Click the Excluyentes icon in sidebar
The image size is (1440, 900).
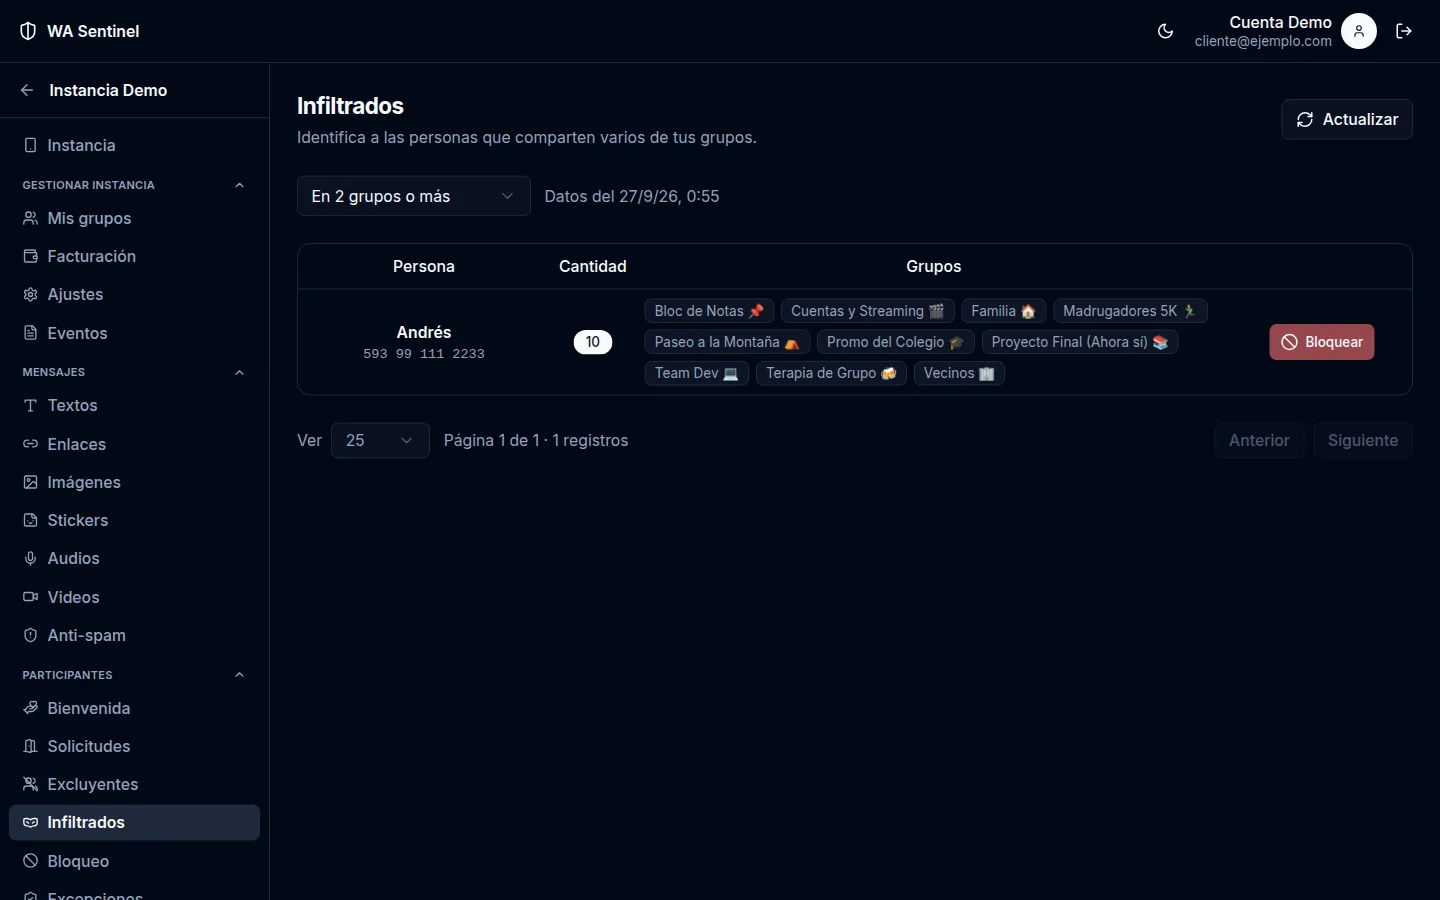coord(30,784)
